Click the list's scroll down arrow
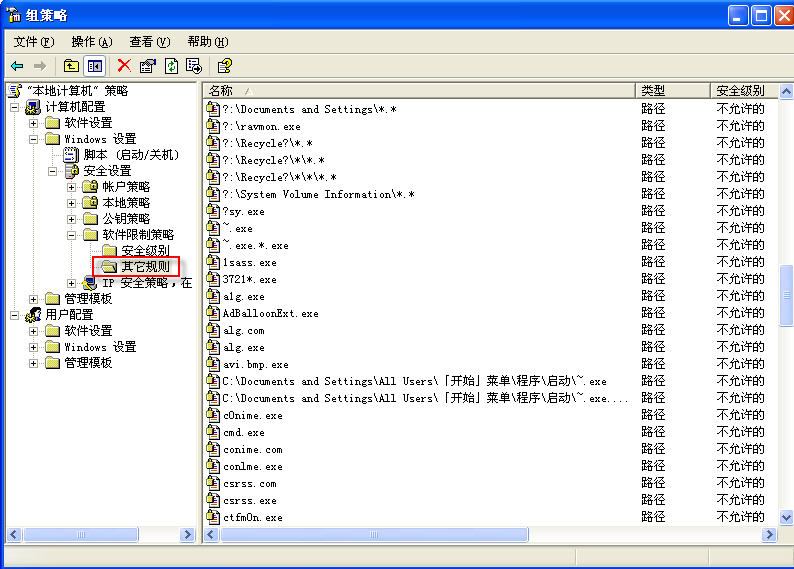 click(x=786, y=518)
